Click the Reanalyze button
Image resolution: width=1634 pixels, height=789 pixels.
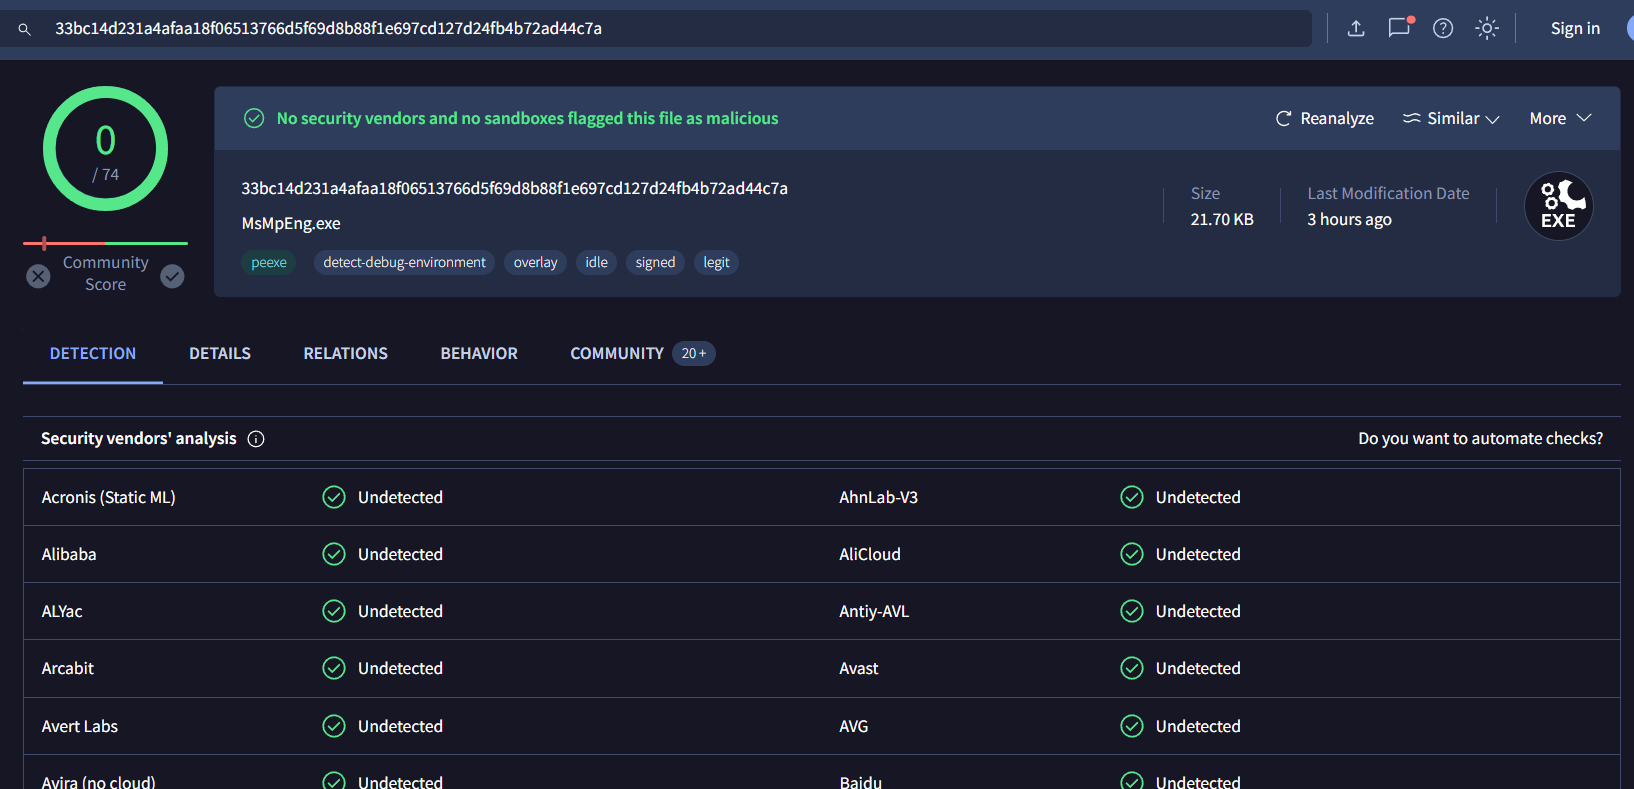1325,118
